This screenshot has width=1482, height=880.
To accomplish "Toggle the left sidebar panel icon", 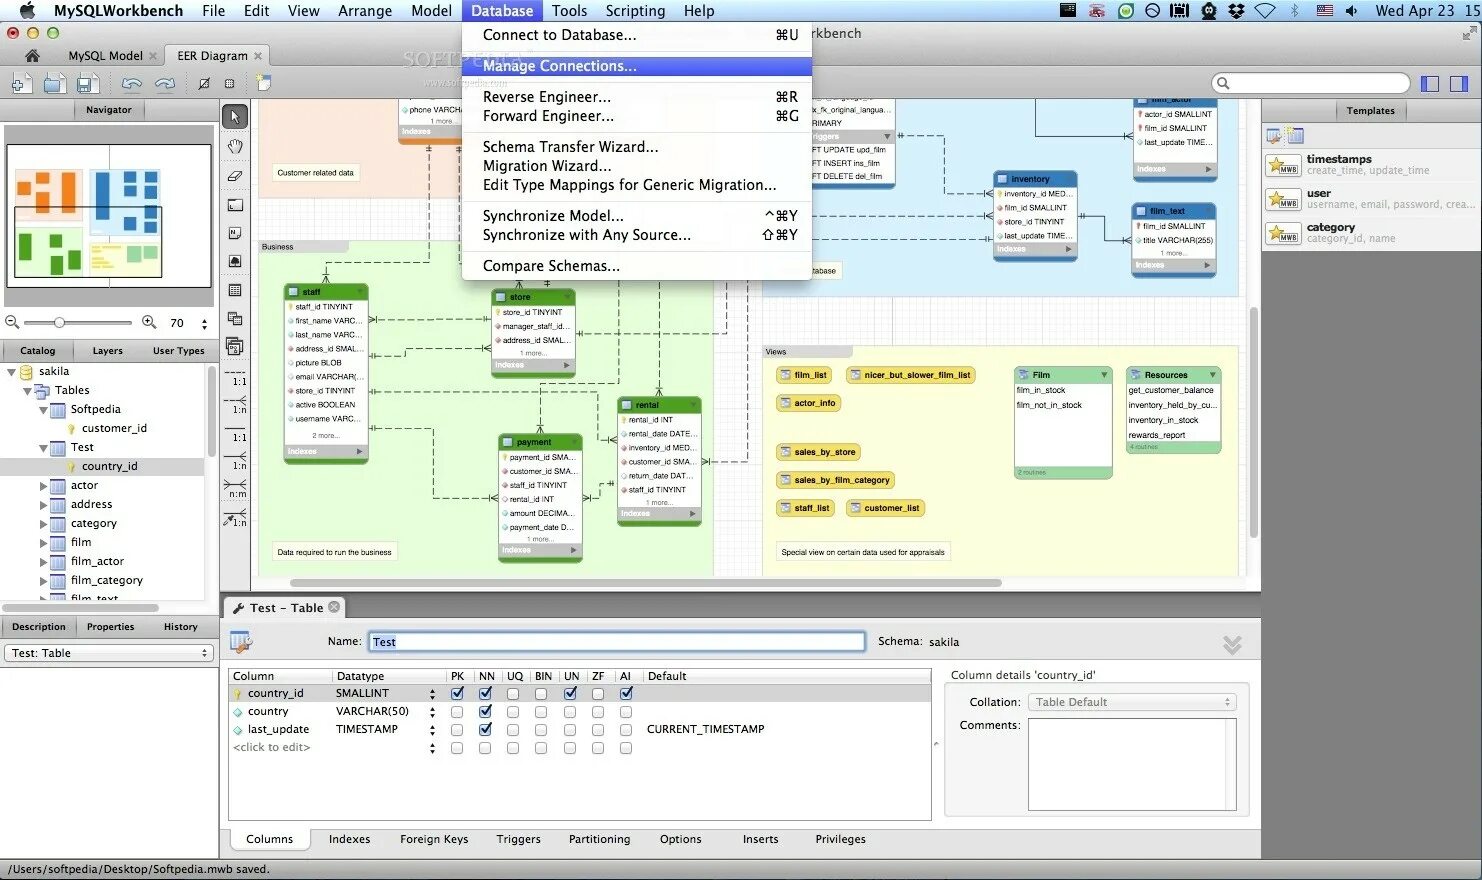I will click(x=1431, y=83).
